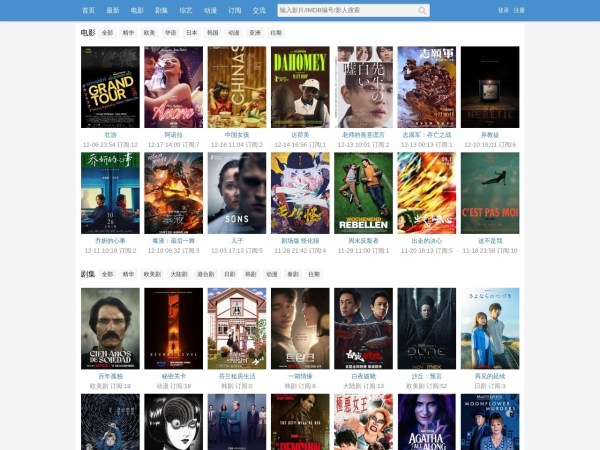This screenshot has height=450, width=600.
Task: Filter series by 大陆剧 tag
Action: 178,273
